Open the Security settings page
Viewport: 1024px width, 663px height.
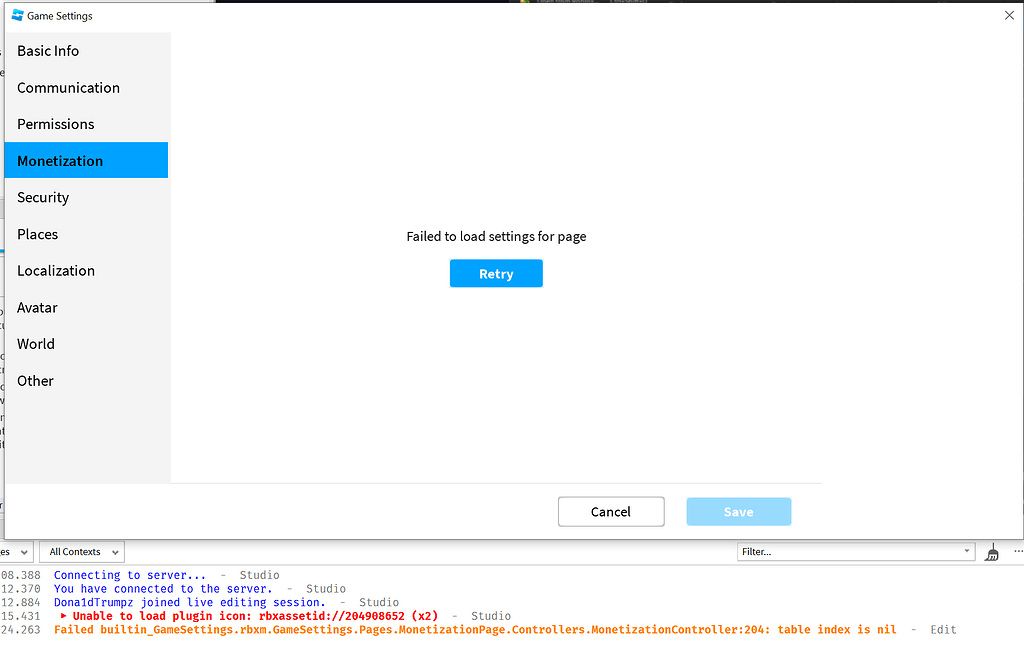click(43, 197)
